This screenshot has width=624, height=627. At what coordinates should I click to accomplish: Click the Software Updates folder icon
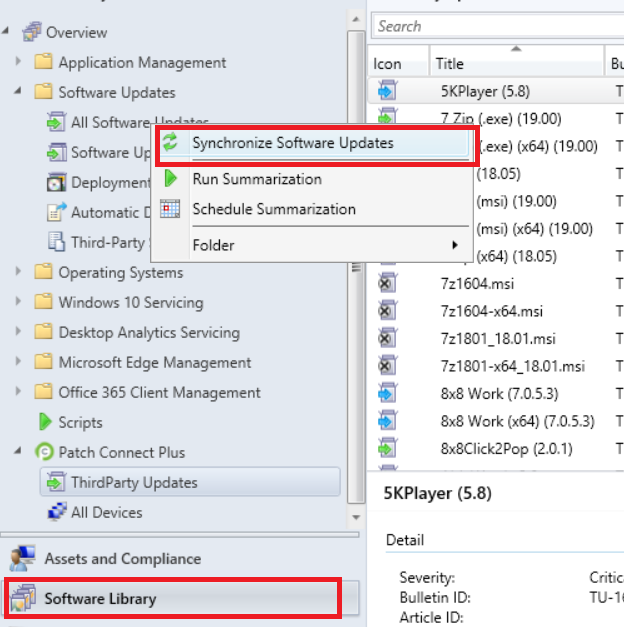[x=43, y=92]
